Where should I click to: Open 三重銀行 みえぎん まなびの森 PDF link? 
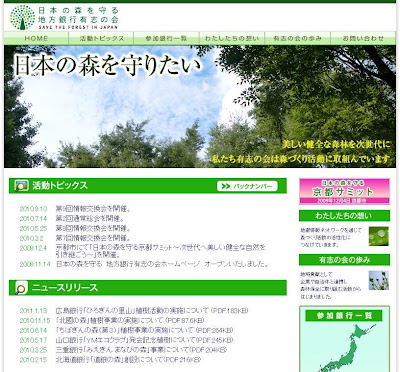tap(141, 350)
